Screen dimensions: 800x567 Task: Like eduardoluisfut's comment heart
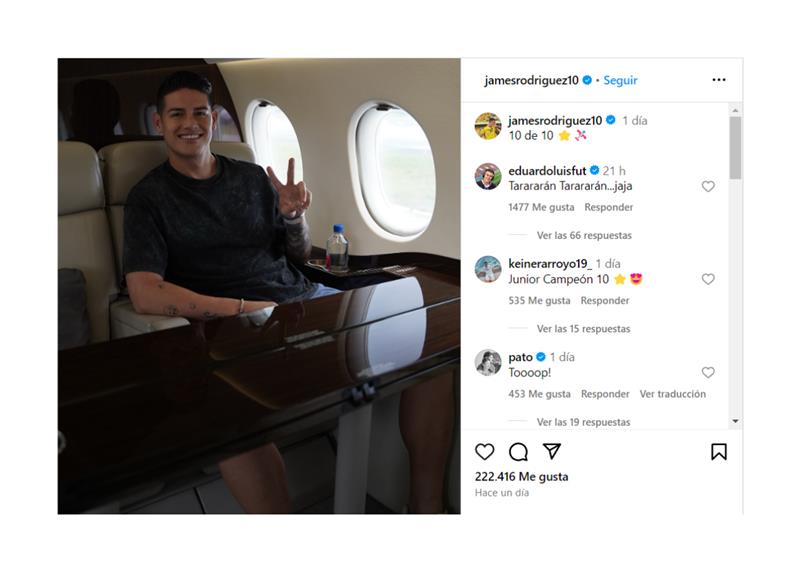708,186
